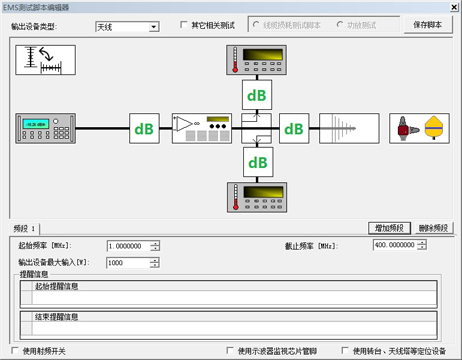
Task: Click the 增加频段 button
Action: point(389,228)
